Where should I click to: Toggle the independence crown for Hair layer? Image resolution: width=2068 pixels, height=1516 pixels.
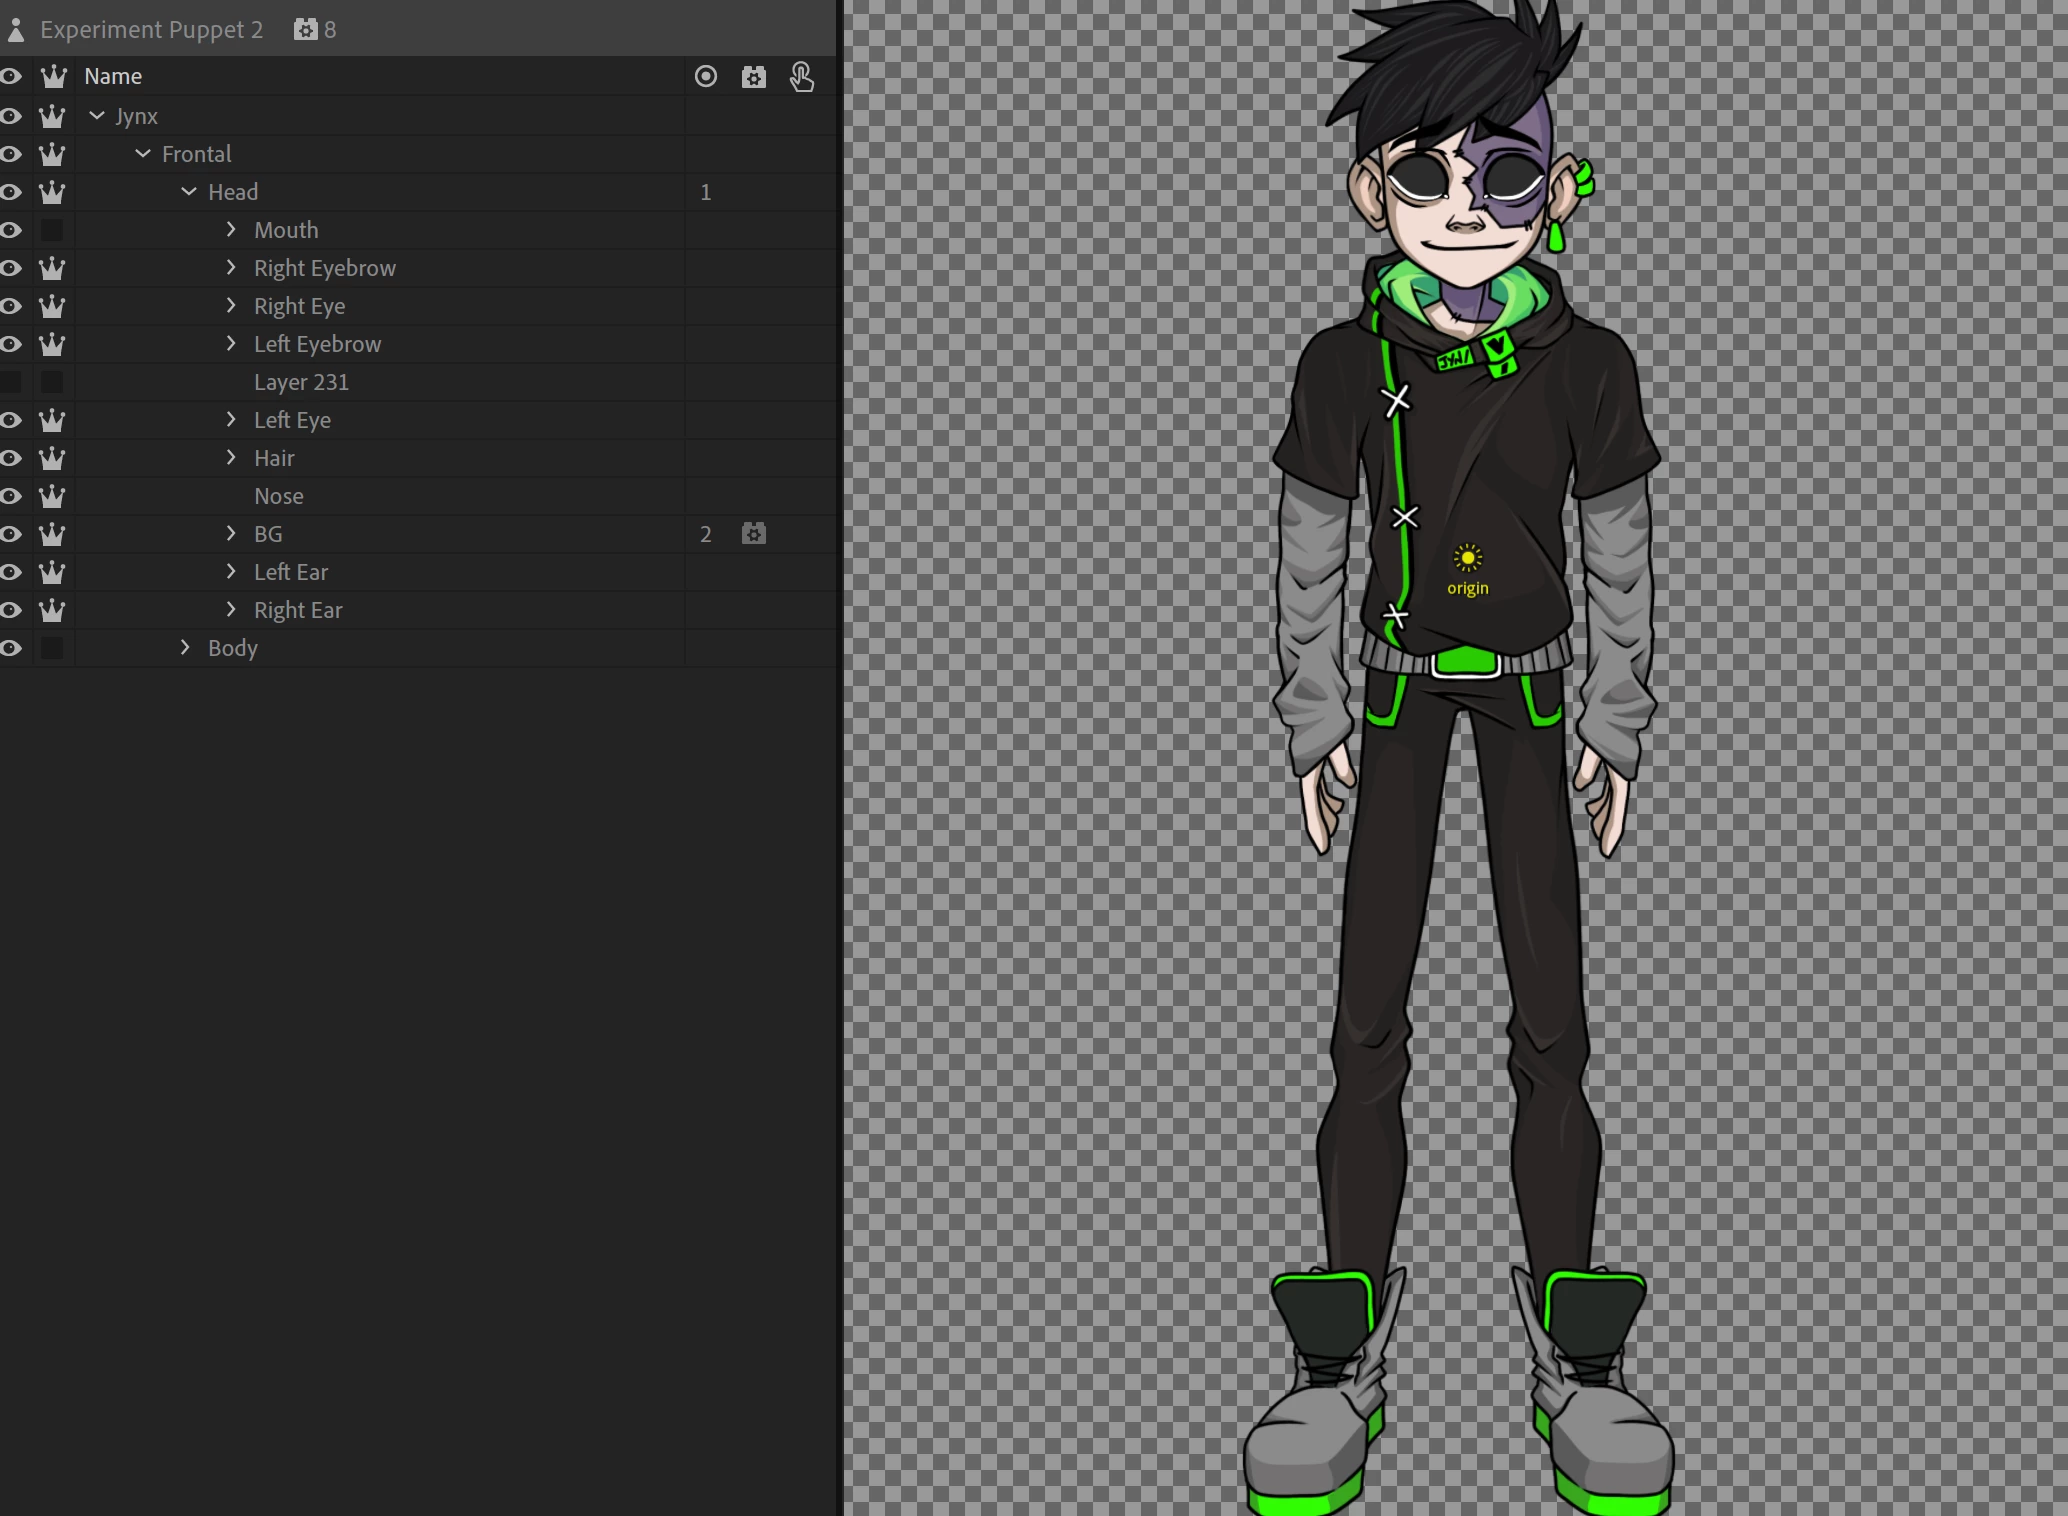point(52,458)
